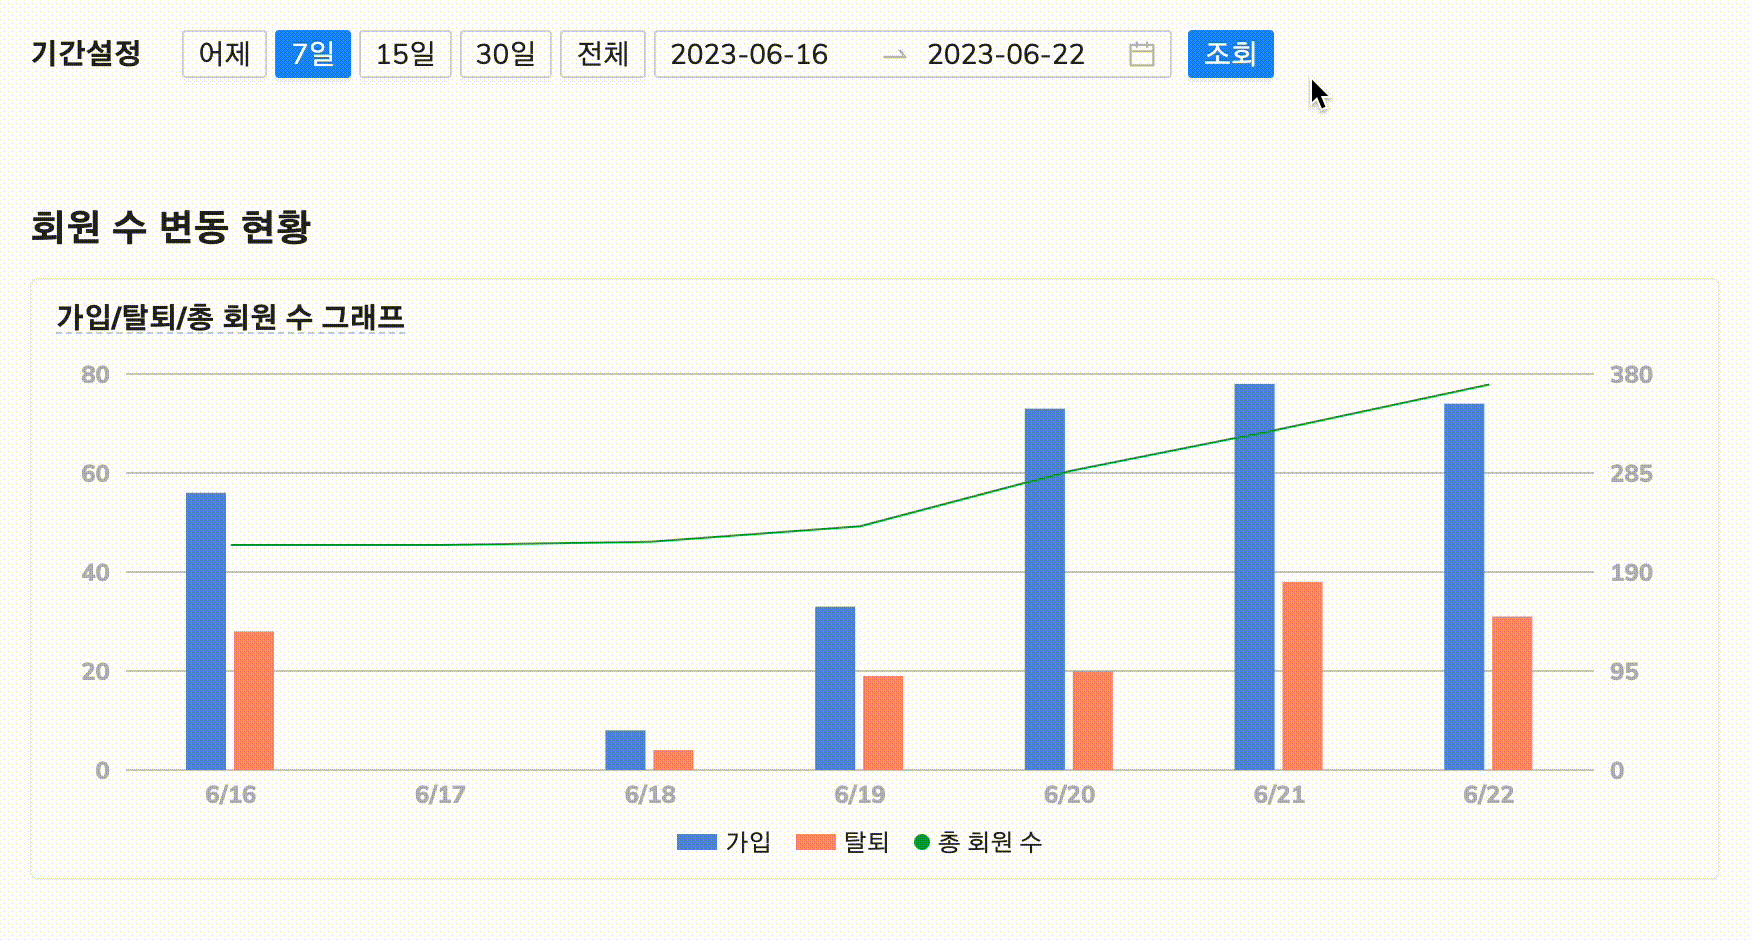Click the orange 탈퇴 bar for 6/18

[x=673, y=760]
